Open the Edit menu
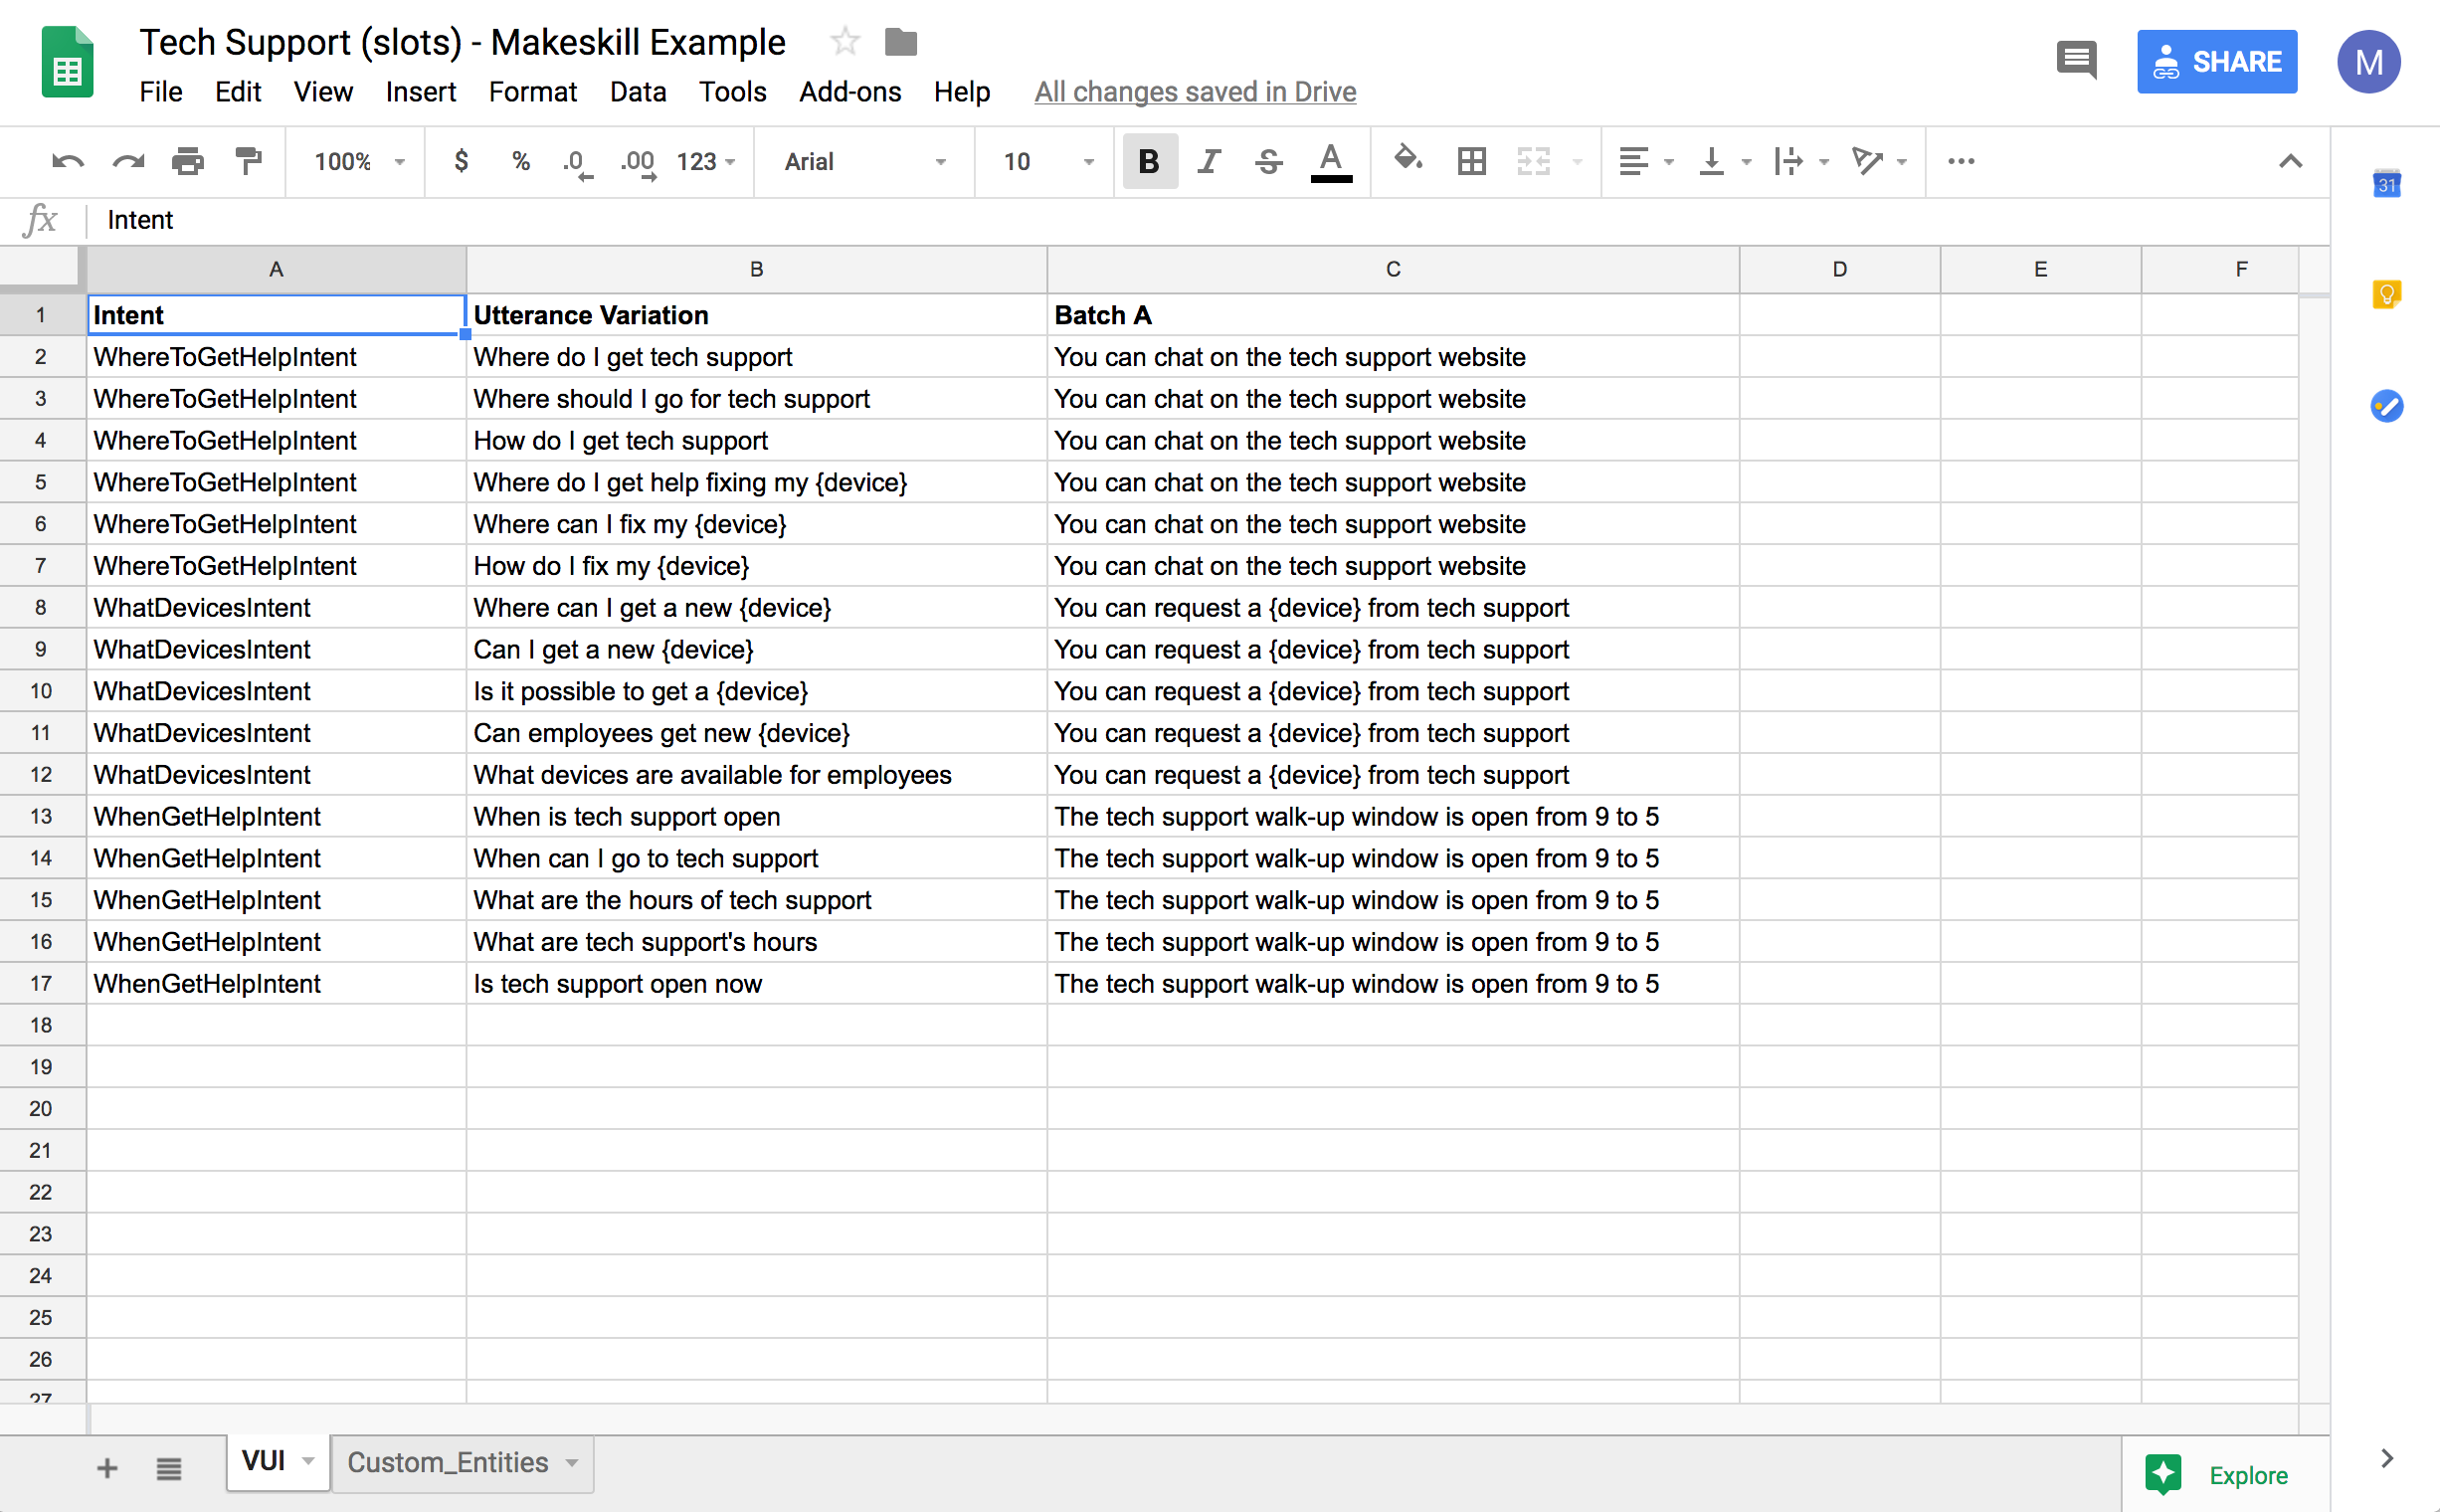Viewport: 2440px width, 1512px height. pos(238,92)
